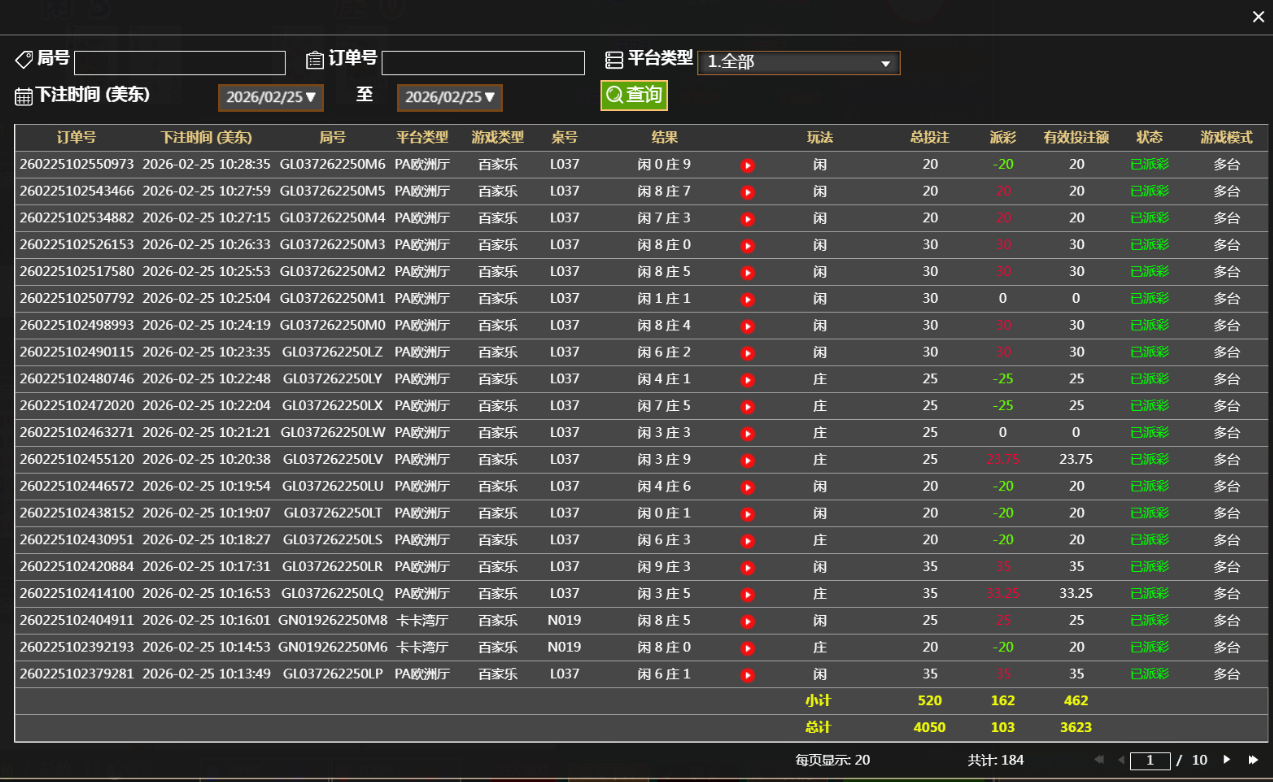This screenshot has width=1273, height=782.
Task: Click replay icon for order 260225102379281
Action: pos(747,675)
